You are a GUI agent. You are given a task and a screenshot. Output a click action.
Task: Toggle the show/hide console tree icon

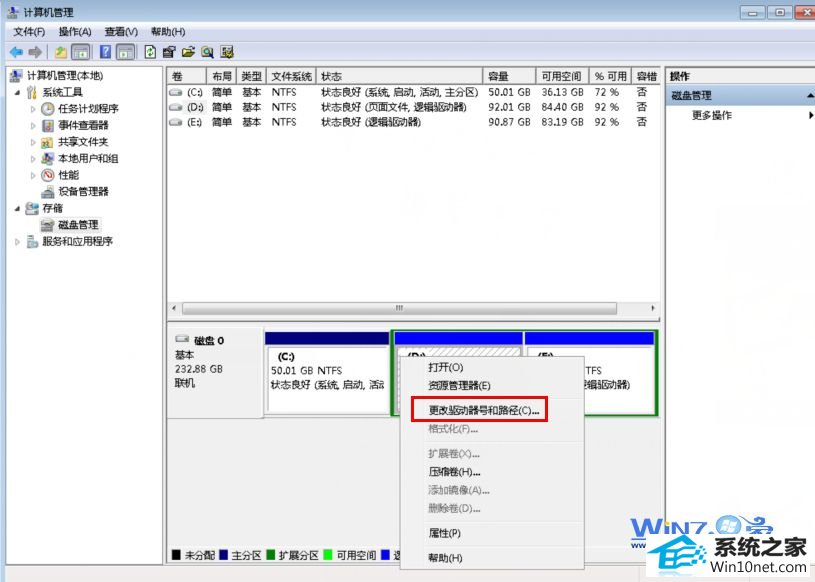coord(81,52)
